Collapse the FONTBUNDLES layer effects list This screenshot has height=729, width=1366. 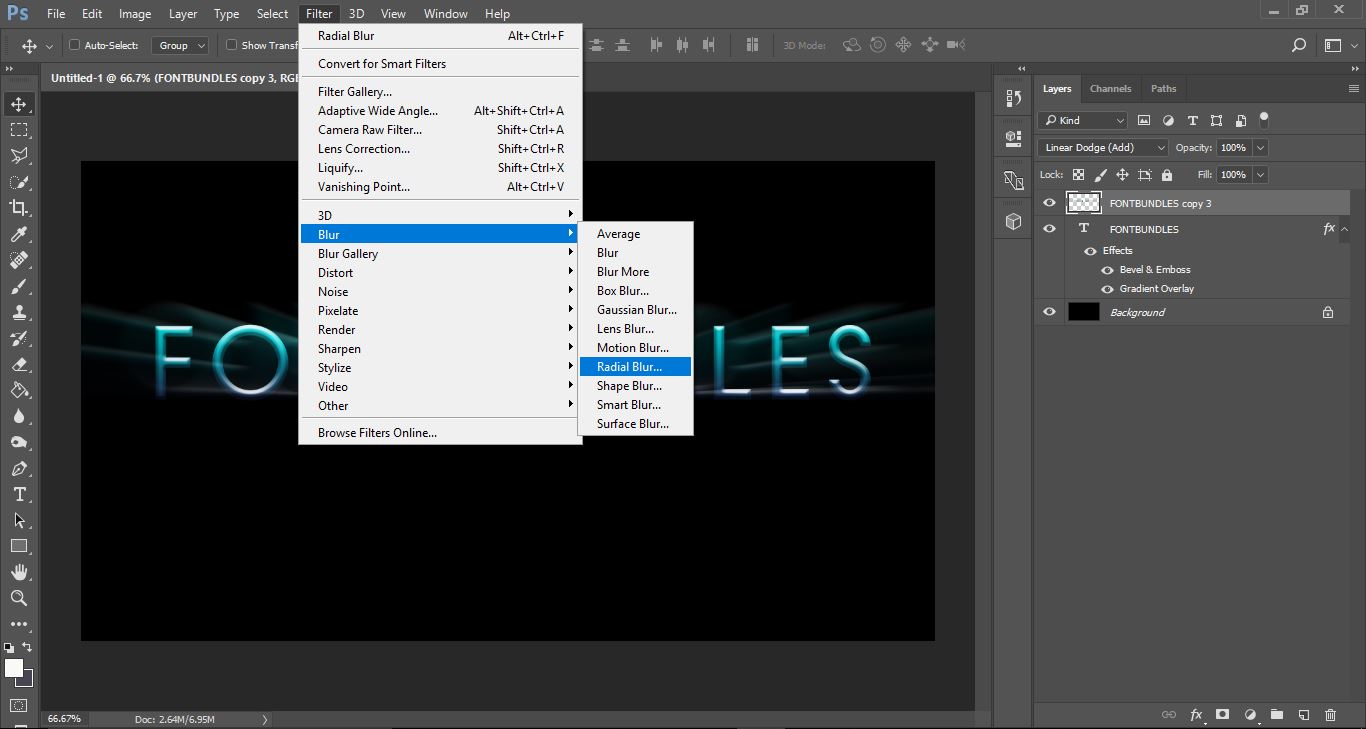click(1345, 229)
